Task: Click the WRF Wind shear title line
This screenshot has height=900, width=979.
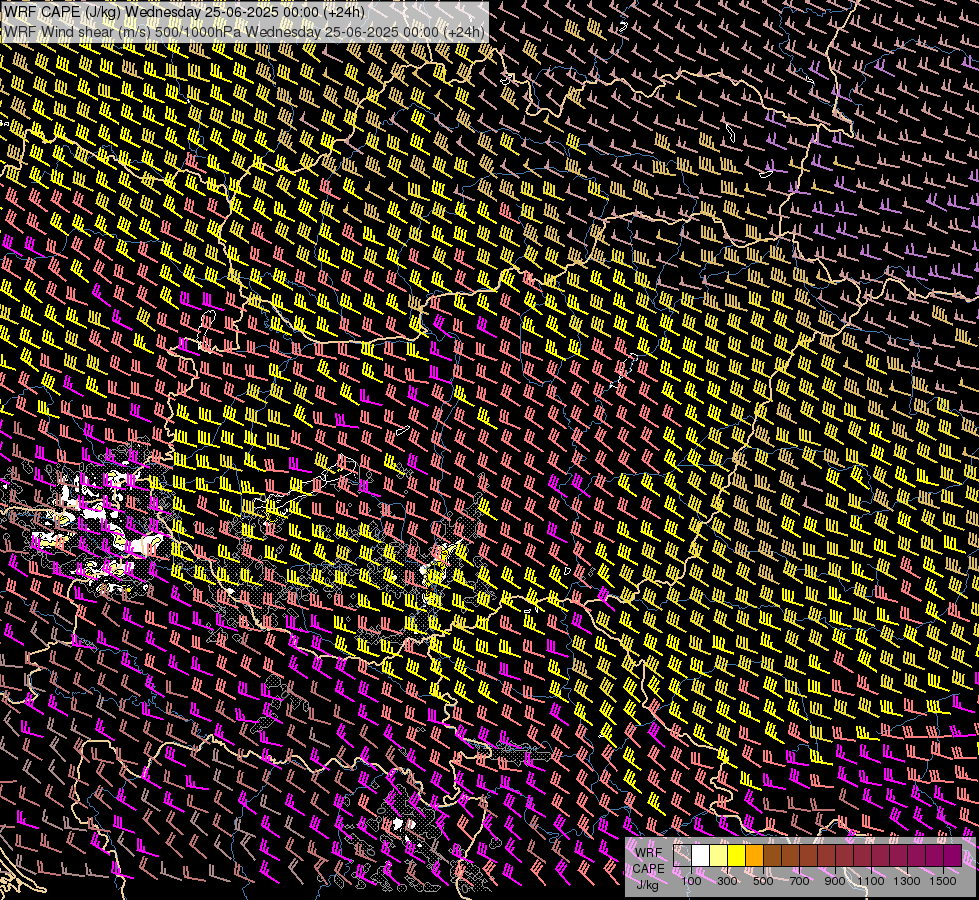Action: 244,32
